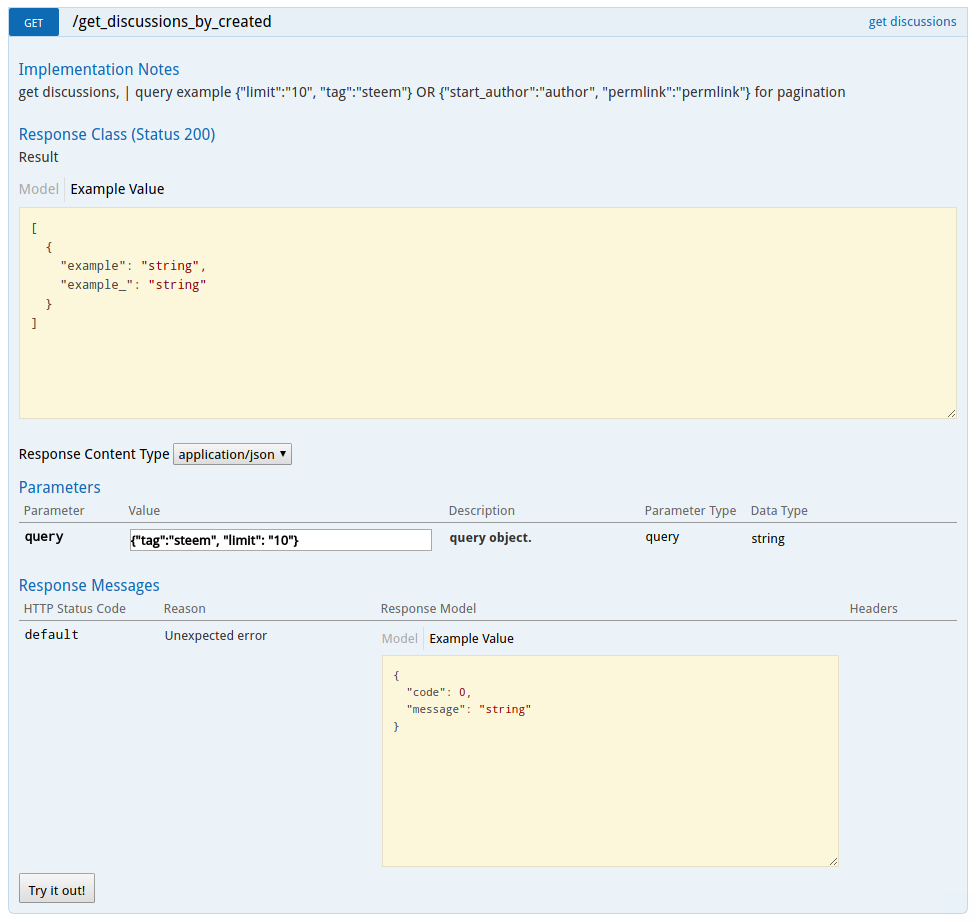Click the 'Response Content Type' label

[94, 454]
